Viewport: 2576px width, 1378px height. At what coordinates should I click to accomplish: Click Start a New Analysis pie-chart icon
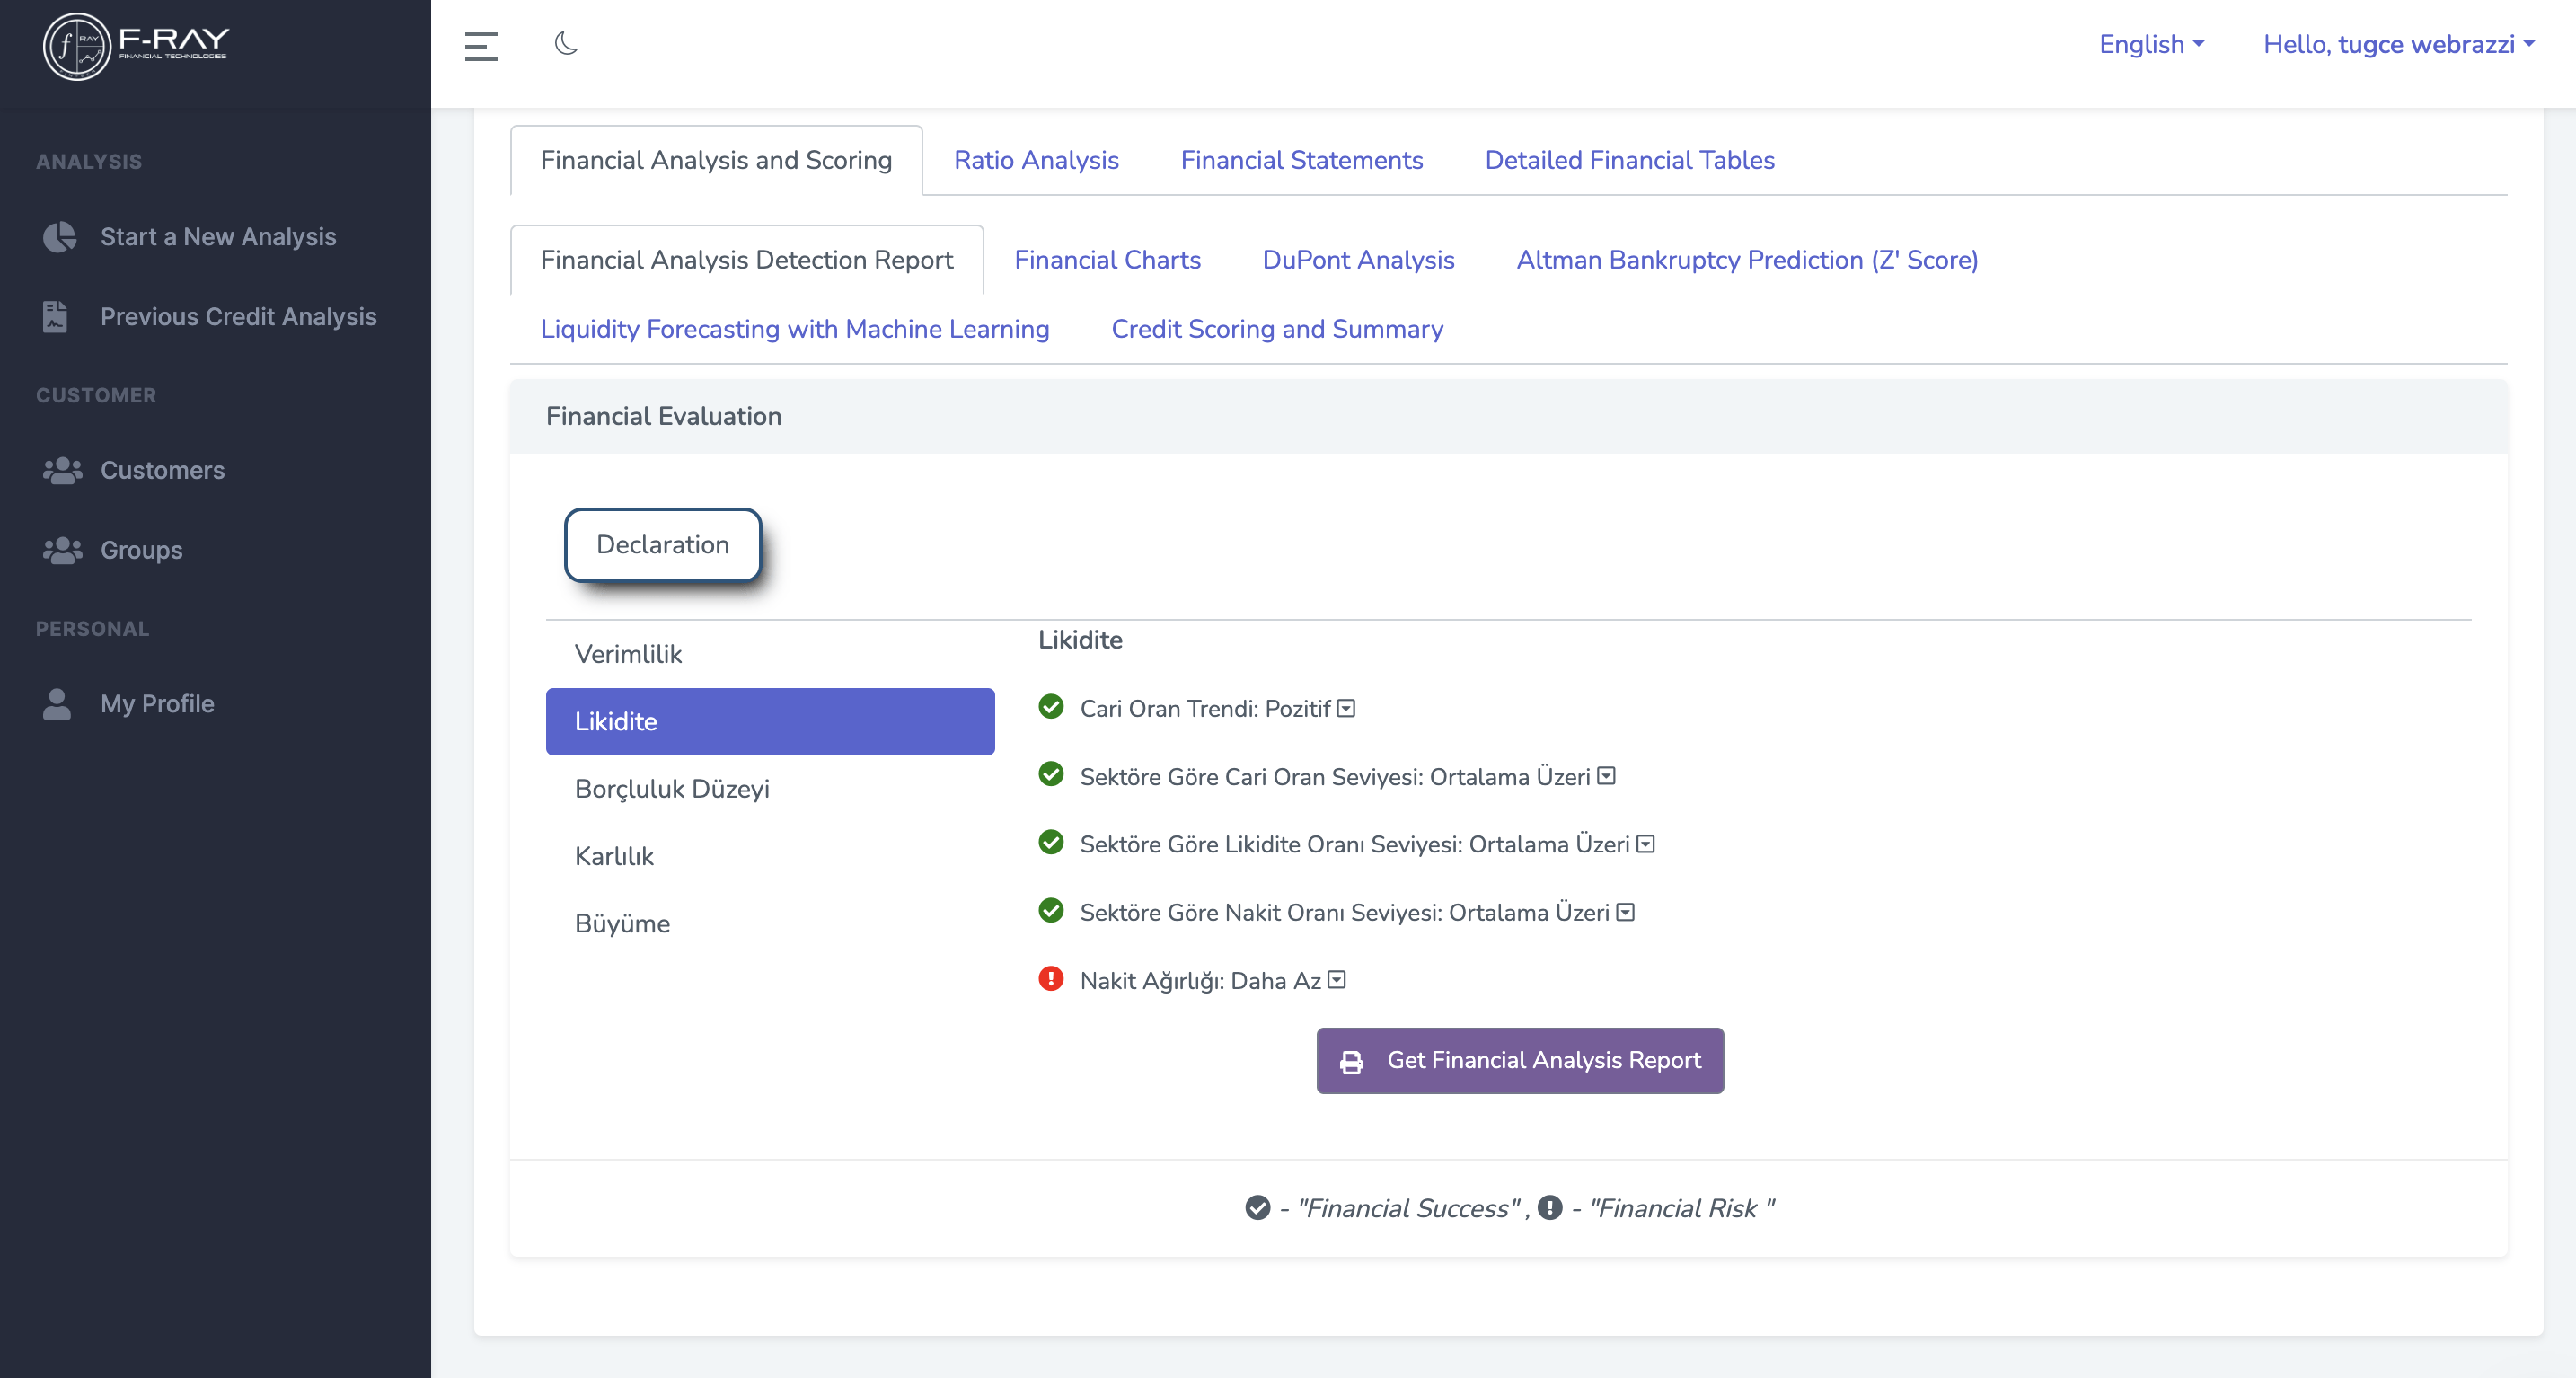[x=59, y=237]
